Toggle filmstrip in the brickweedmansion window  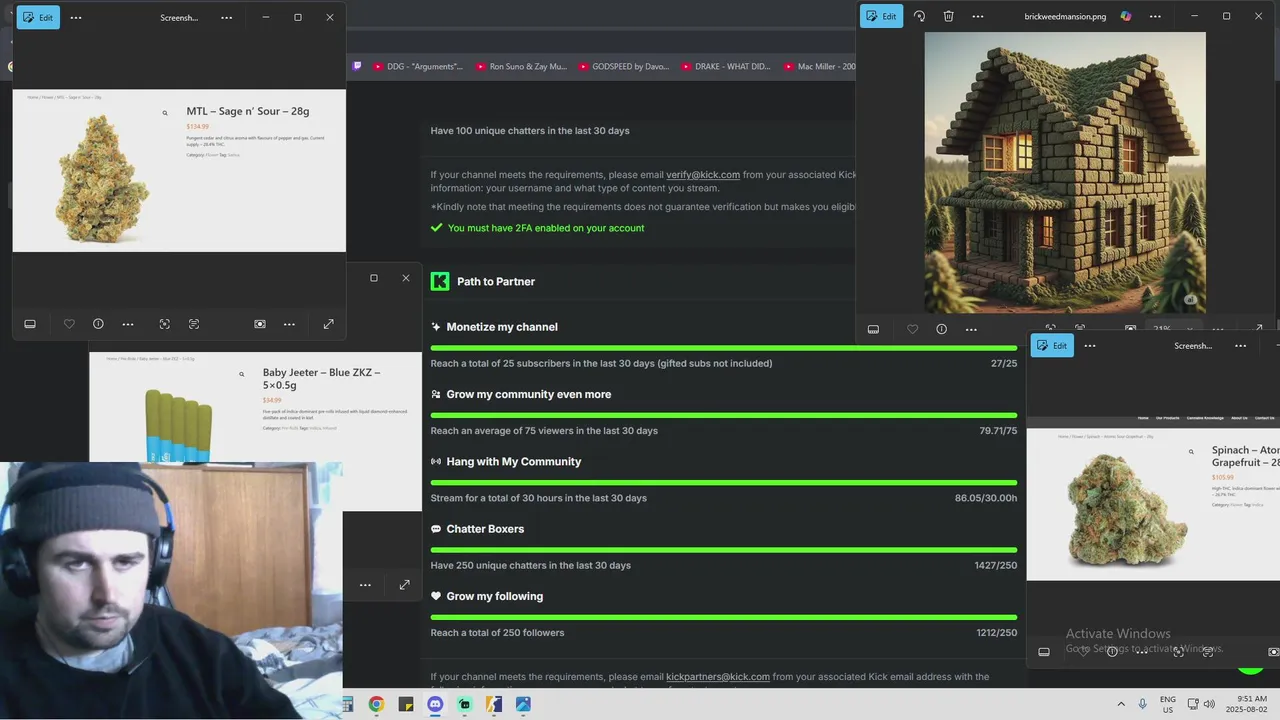point(873,329)
